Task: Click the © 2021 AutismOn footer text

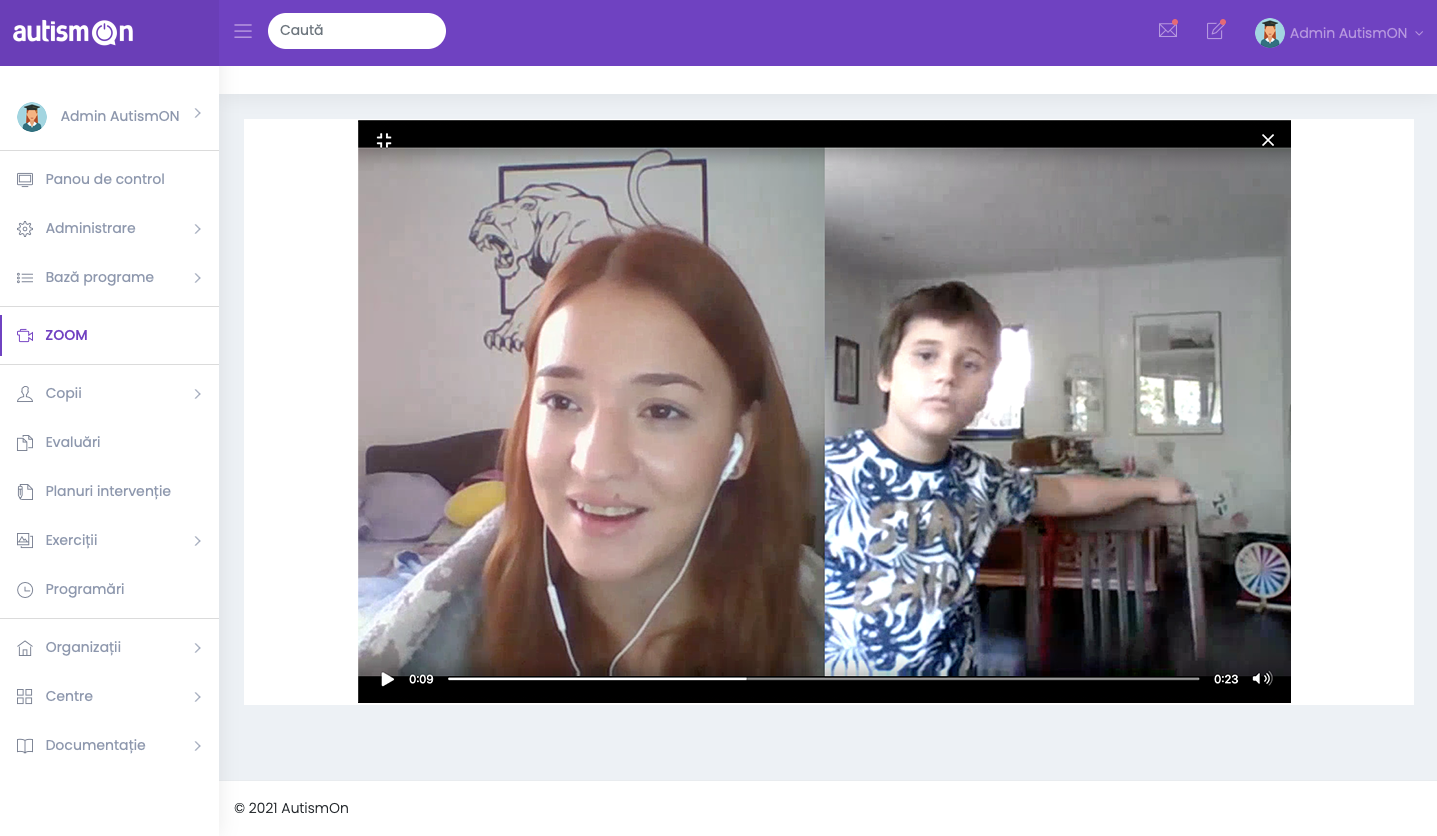Action: (291, 808)
